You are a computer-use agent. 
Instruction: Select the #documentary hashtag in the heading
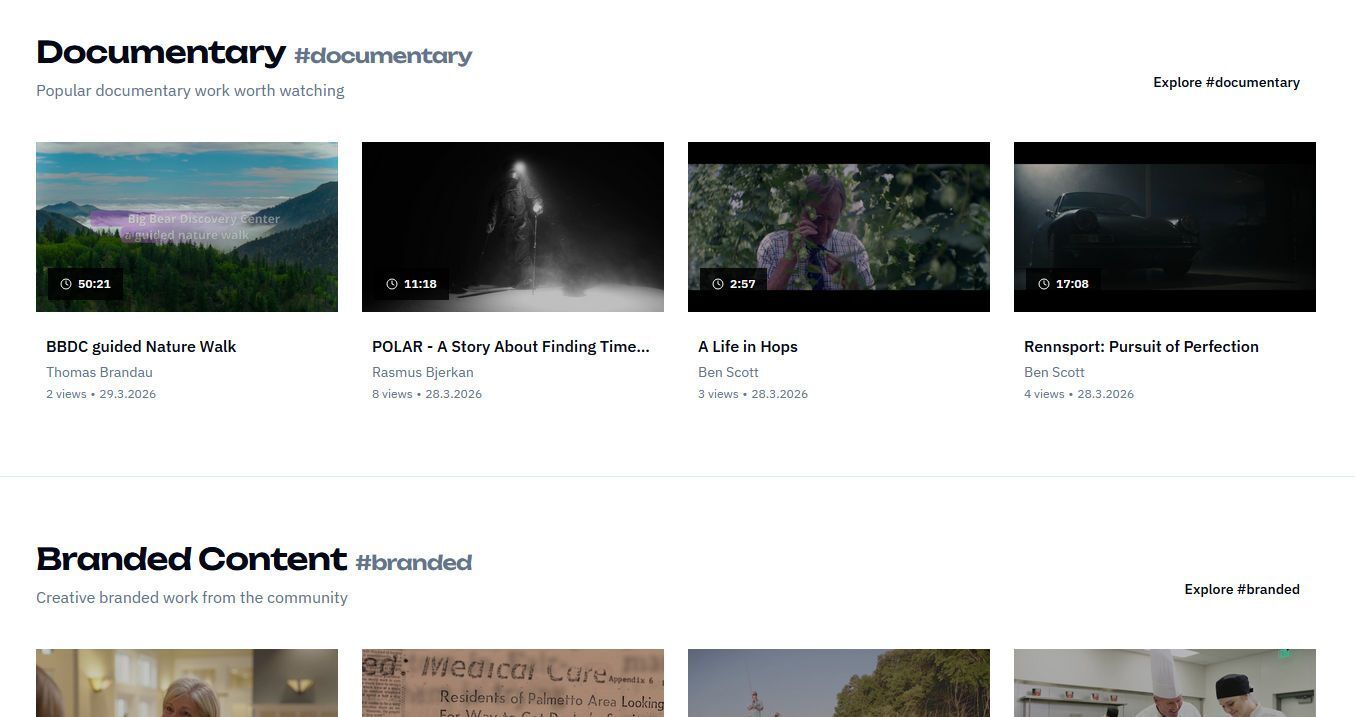(x=383, y=56)
